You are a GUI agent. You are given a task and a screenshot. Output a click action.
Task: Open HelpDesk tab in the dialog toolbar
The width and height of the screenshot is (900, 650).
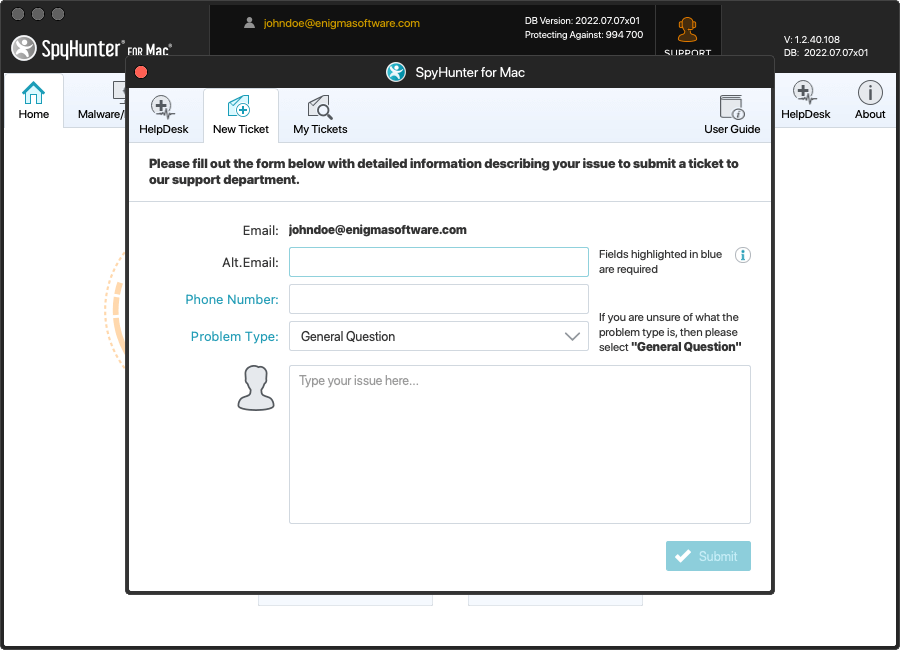pyautogui.click(x=164, y=115)
